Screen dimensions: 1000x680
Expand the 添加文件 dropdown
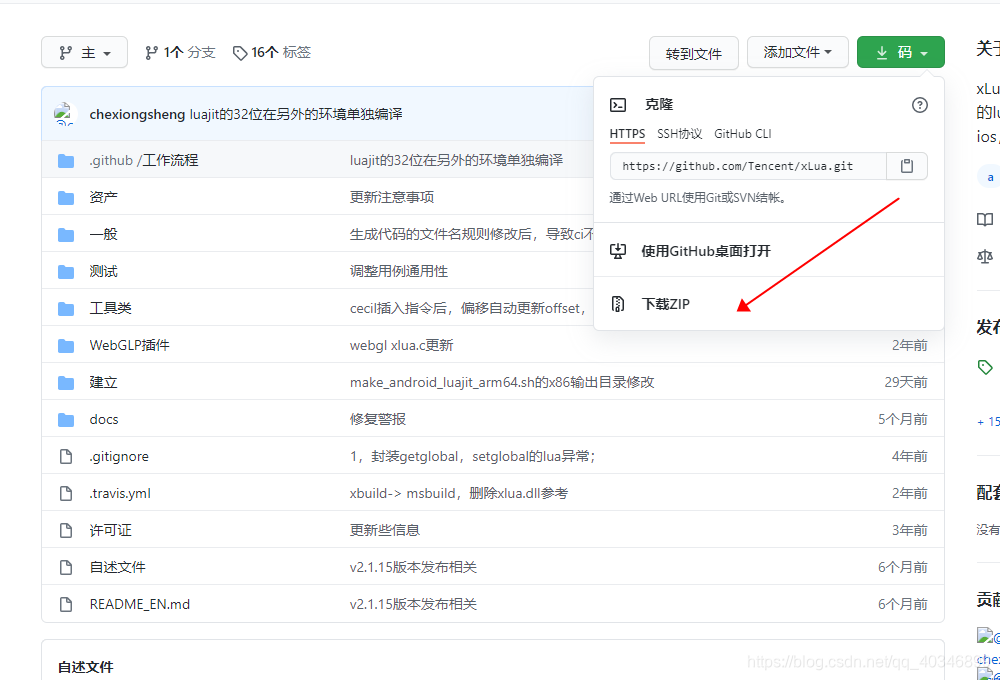coord(797,52)
